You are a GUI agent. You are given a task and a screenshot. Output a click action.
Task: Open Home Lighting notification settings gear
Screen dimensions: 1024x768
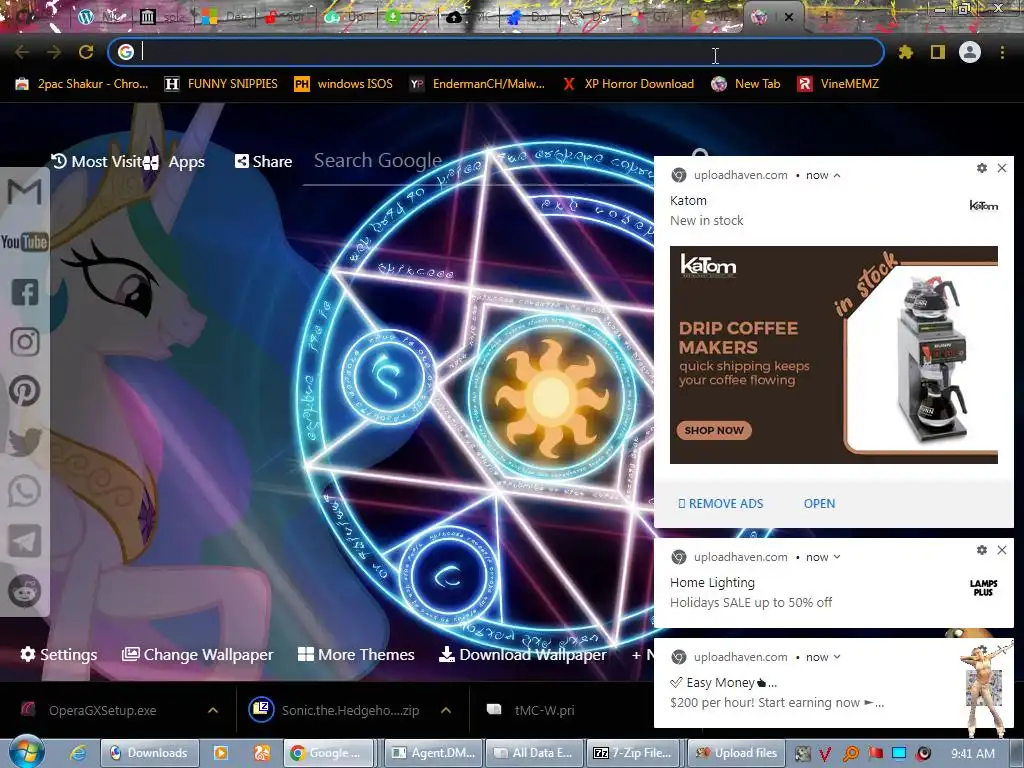[x=982, y=550]
